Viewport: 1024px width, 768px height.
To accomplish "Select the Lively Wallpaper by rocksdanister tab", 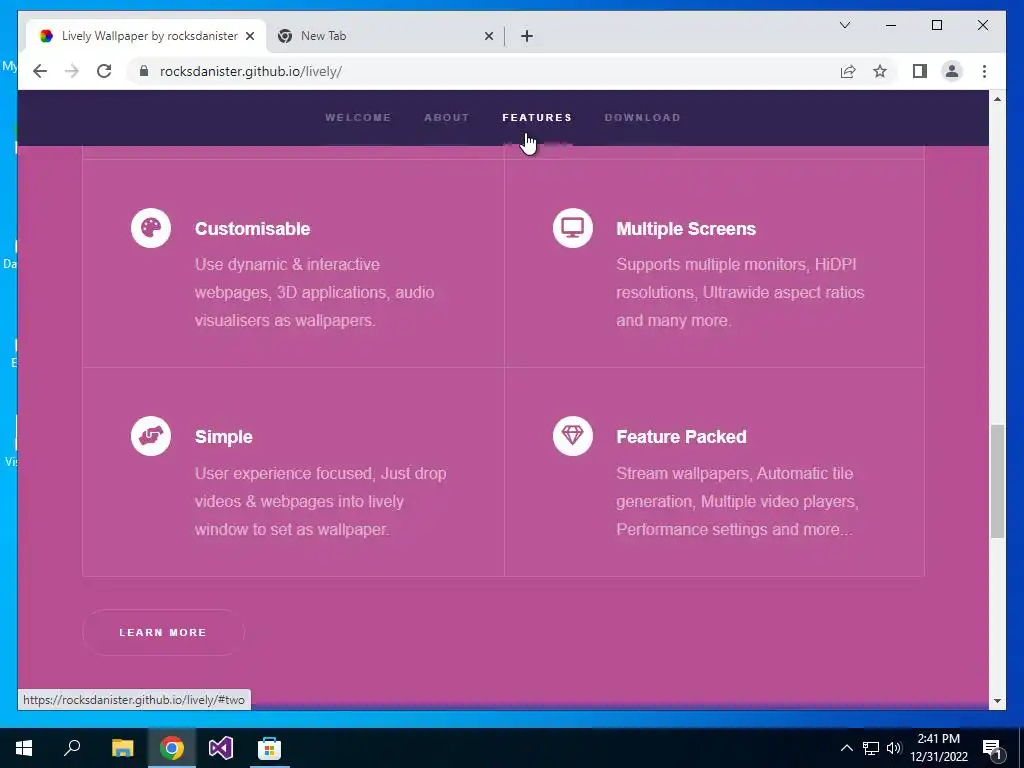I will 146,36.
